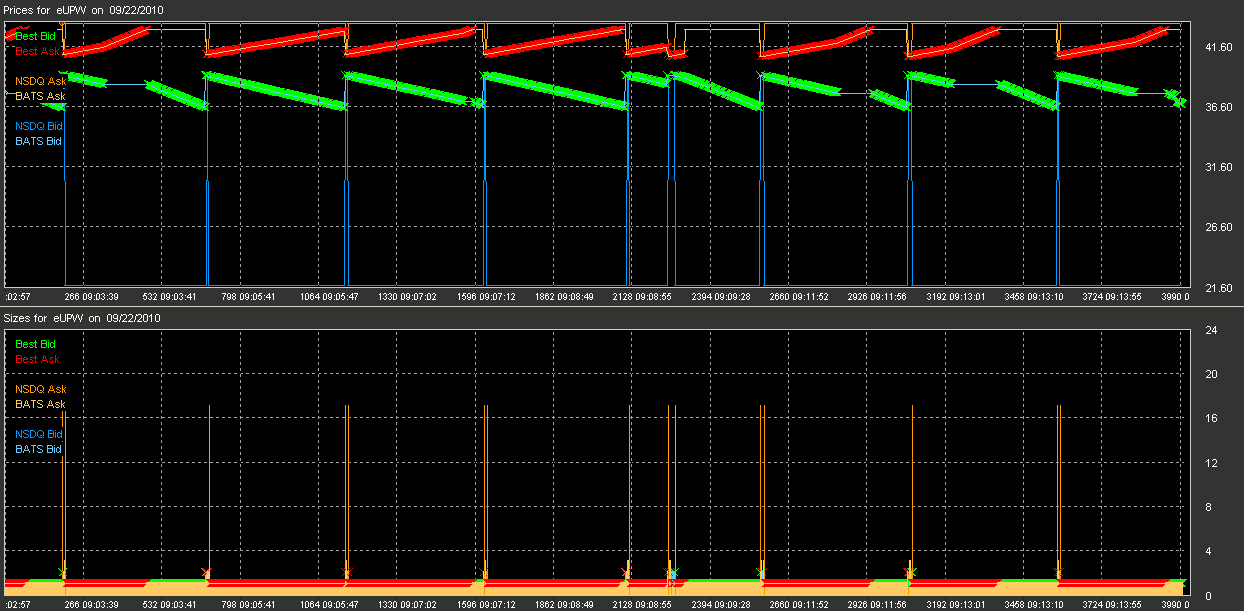
Task: Click the 31.60 price axis label
Action: [1217, 167]
